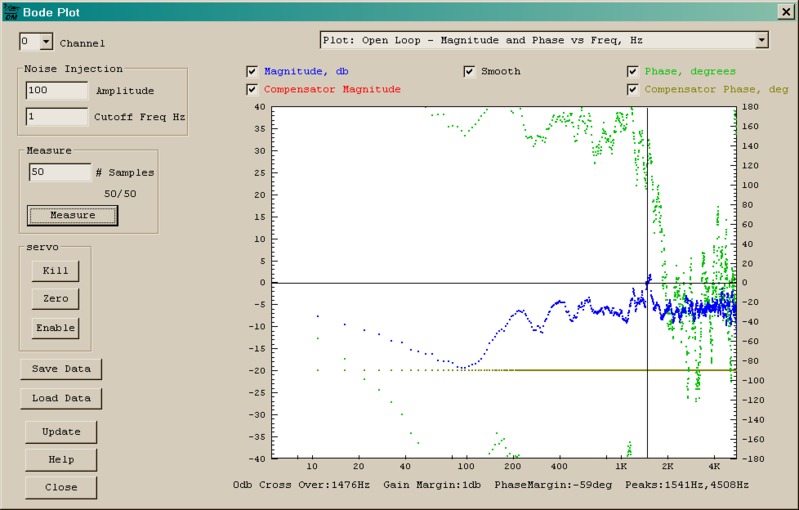Click the Save Data button
Image resolution: width=799 pixels, height=510 pixels.
coord(61,369)
